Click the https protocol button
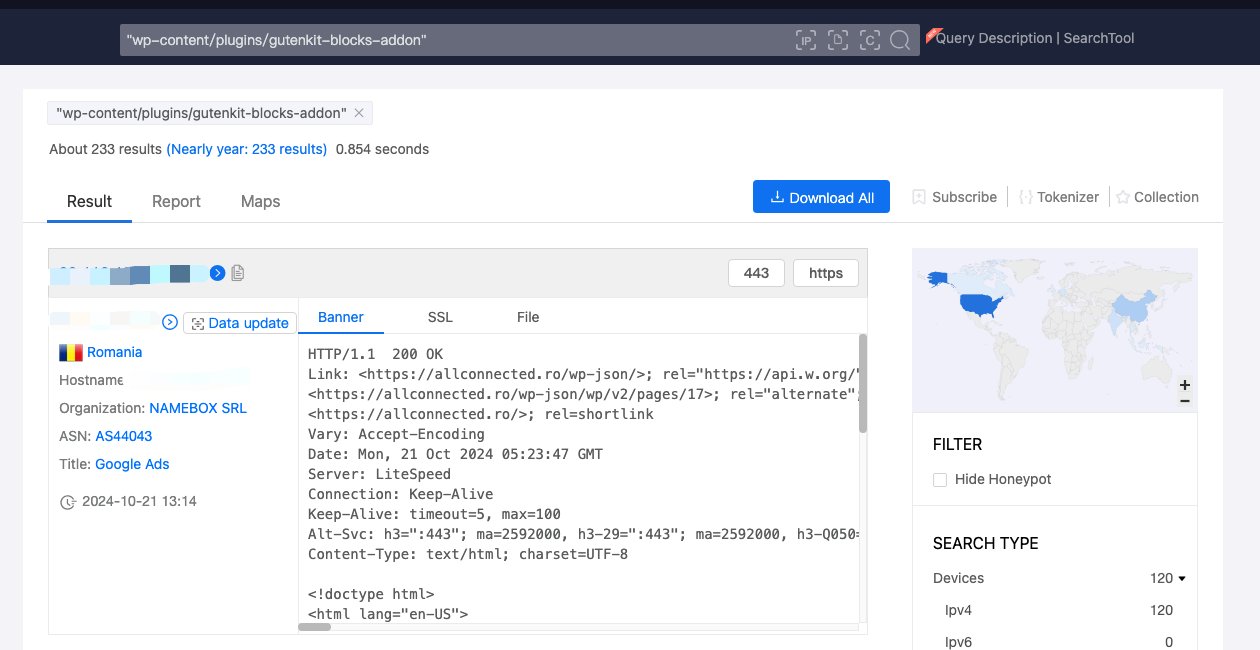Viewport: 1260px width, 650px height. click(x=826, y=272)
